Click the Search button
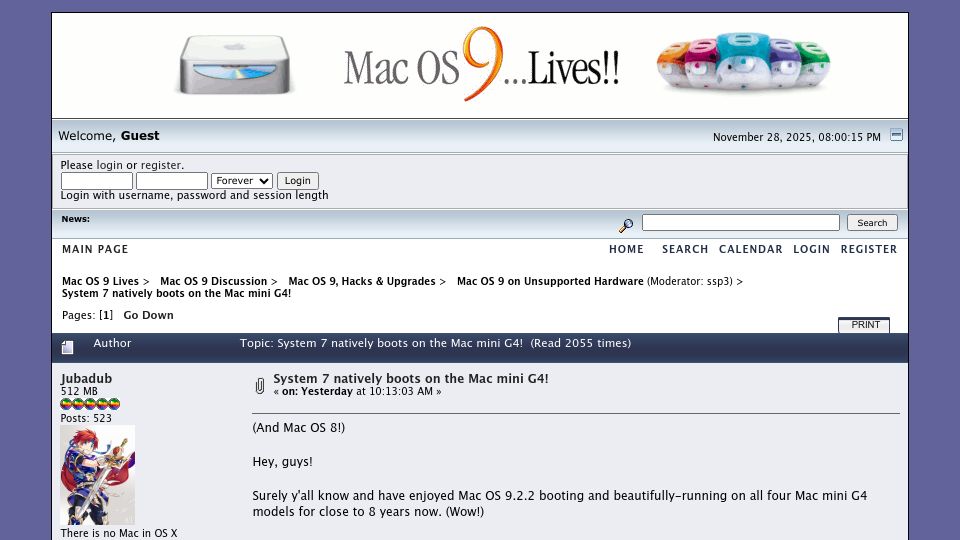 (872, 223)
